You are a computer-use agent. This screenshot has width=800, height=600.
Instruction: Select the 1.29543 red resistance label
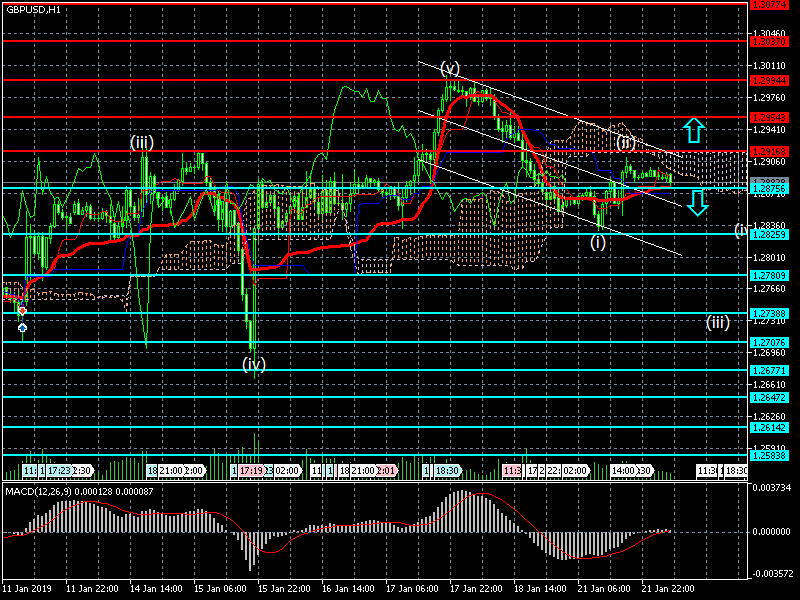773,117
